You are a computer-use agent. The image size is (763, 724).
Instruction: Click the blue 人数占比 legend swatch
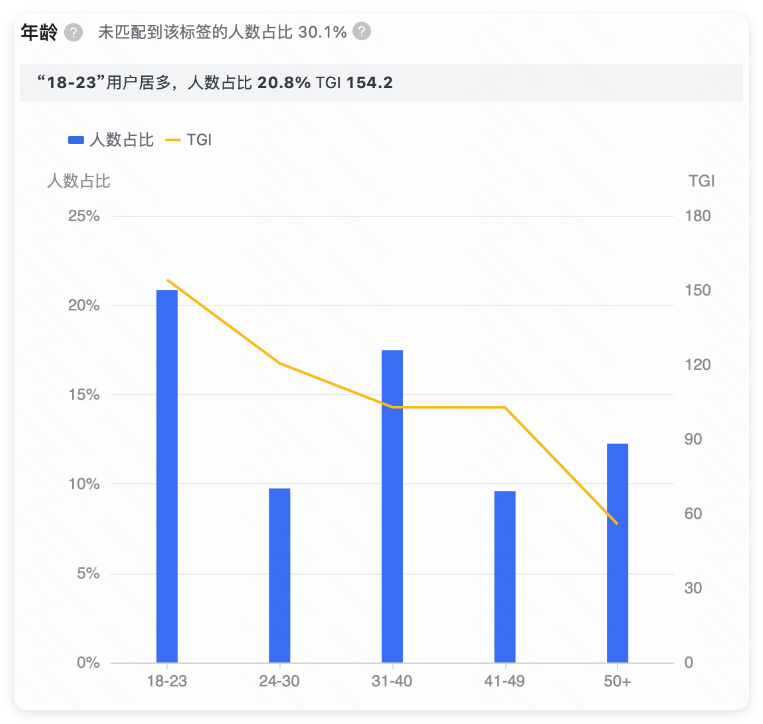pos(76,140)
